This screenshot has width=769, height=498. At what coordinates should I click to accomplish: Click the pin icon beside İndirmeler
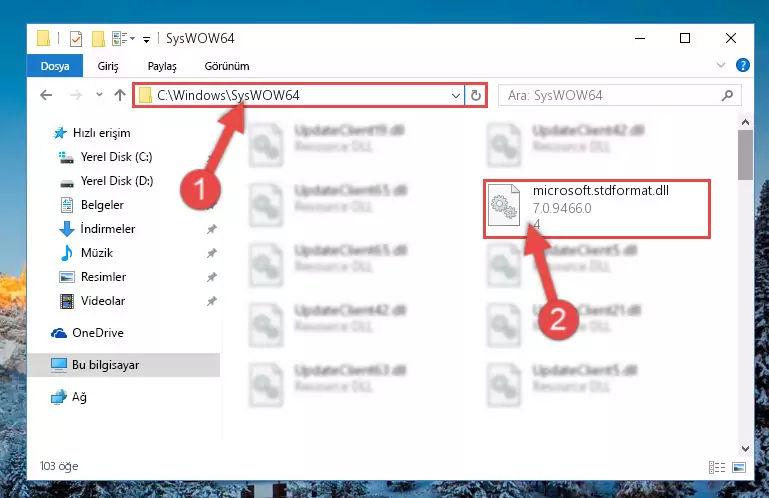point(211,229)
